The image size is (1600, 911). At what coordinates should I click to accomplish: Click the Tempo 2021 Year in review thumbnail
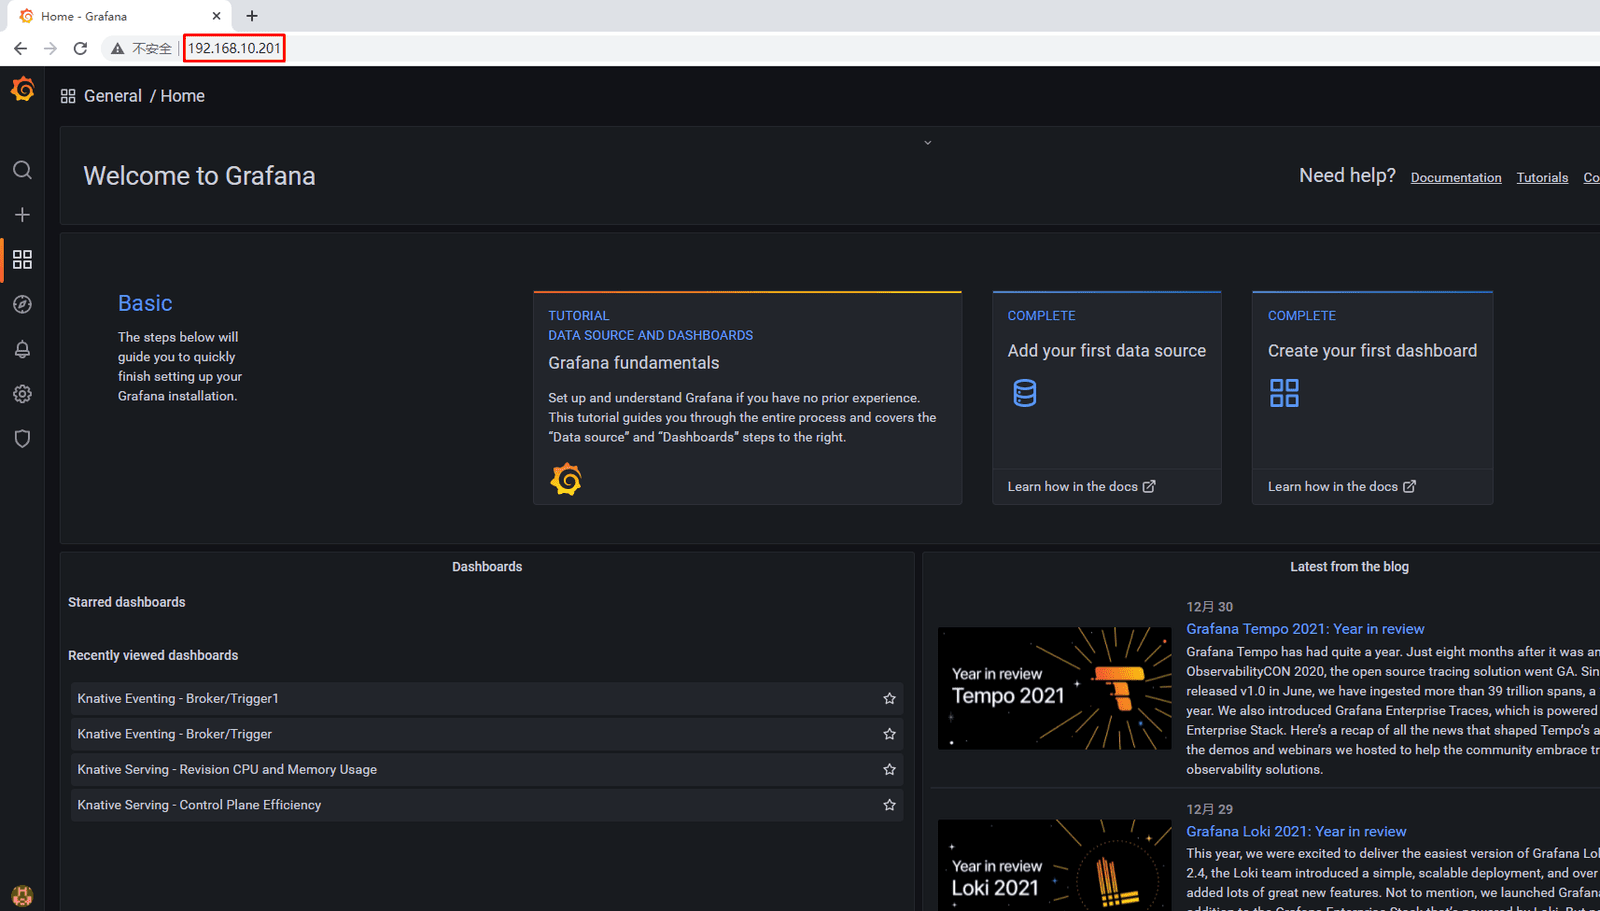pyautogui.click(x=1054, y=688)
